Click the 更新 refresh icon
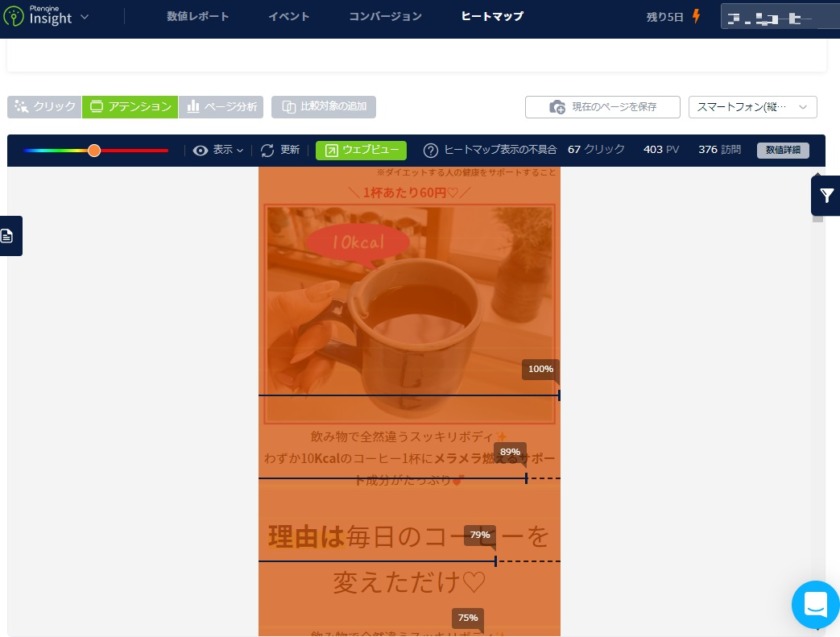Viewport: 840px width, 637px height. point(267,150)
